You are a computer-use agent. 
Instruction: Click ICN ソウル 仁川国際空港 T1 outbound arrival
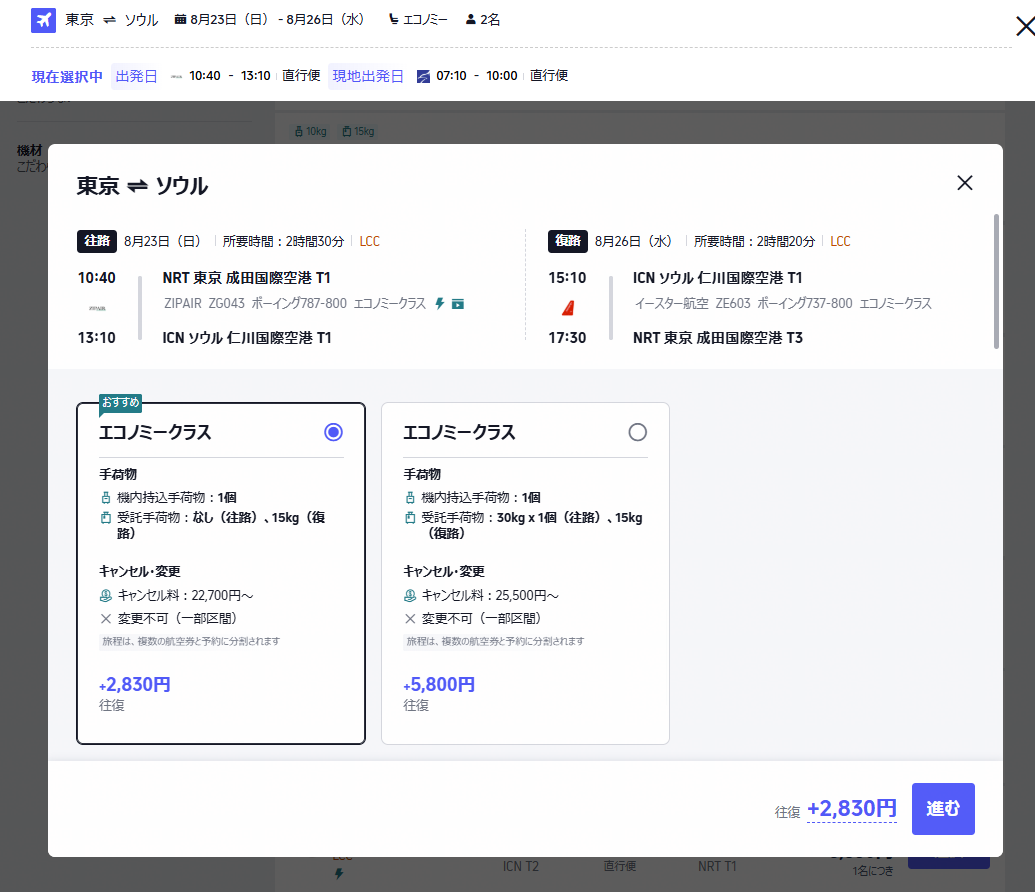(x=247, y=338)
